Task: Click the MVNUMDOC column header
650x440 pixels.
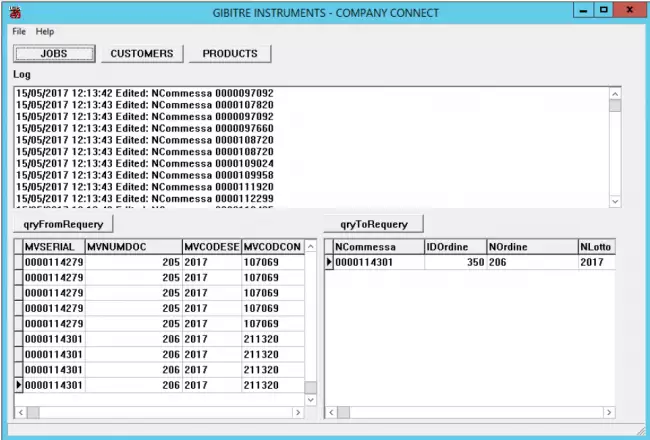Action: [132, 246]
